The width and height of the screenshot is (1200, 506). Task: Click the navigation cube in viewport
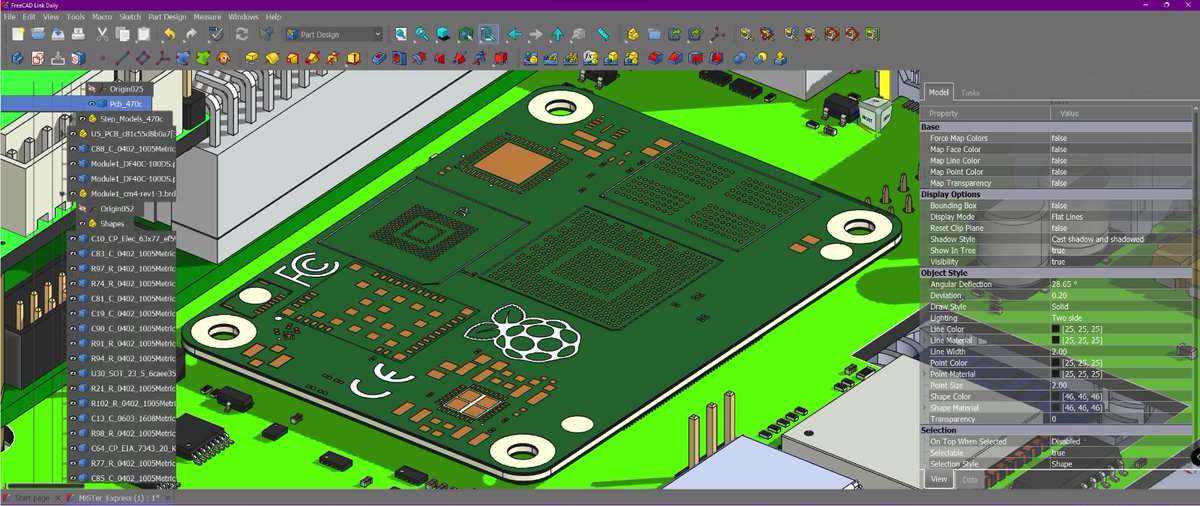876,113
